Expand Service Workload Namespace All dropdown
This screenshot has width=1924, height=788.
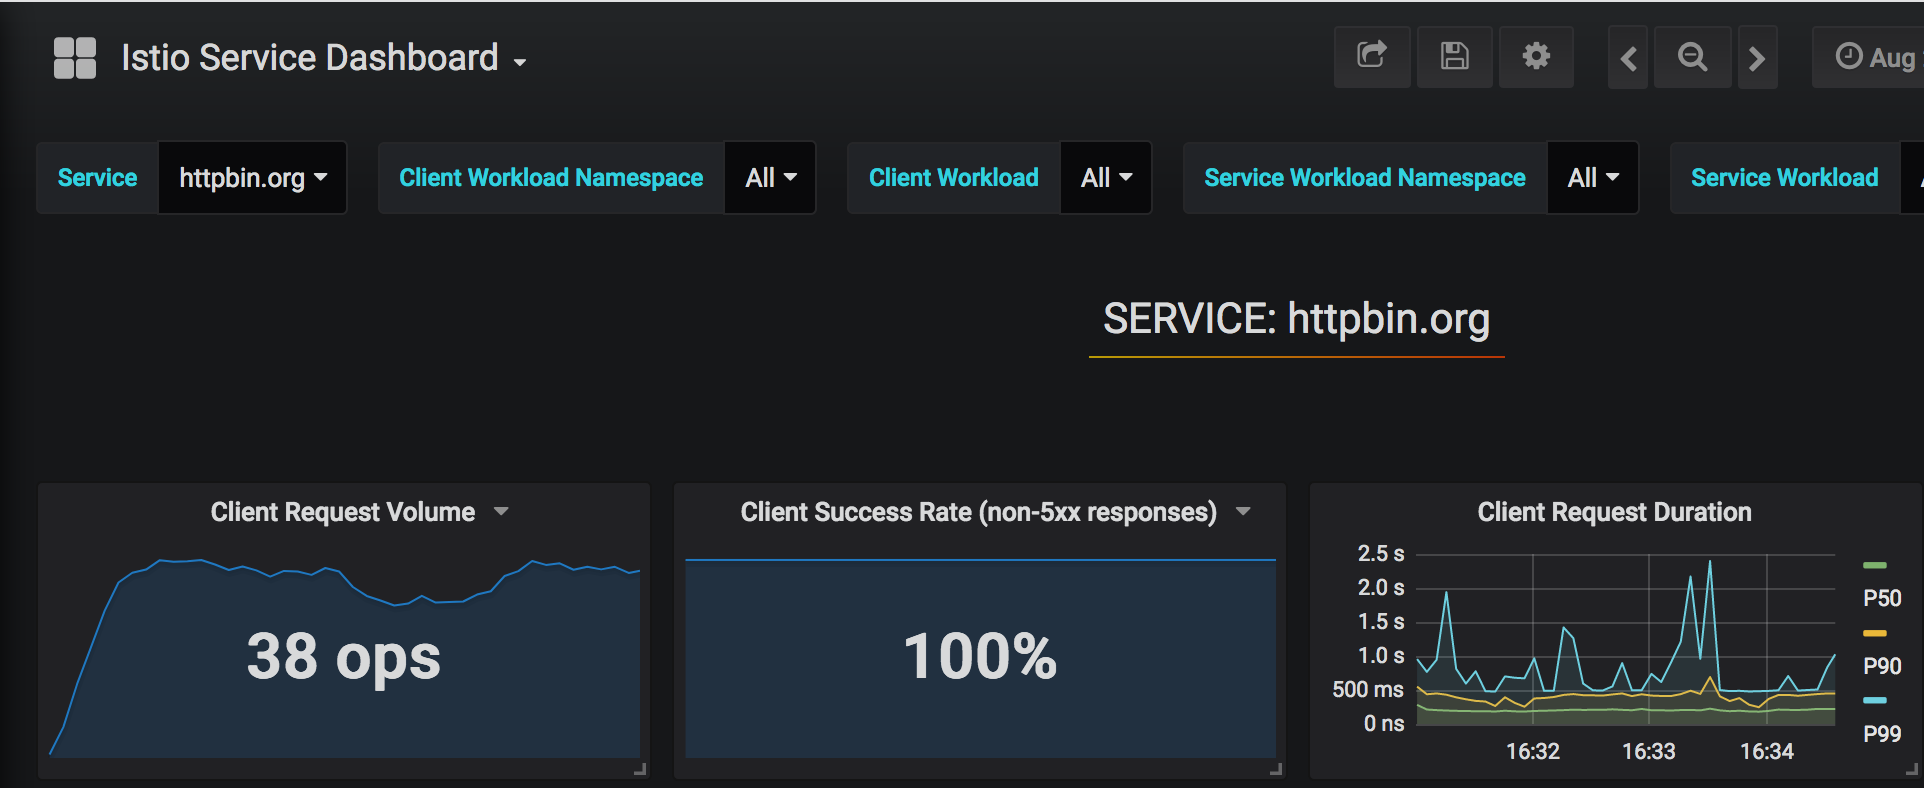point(1593,178)
